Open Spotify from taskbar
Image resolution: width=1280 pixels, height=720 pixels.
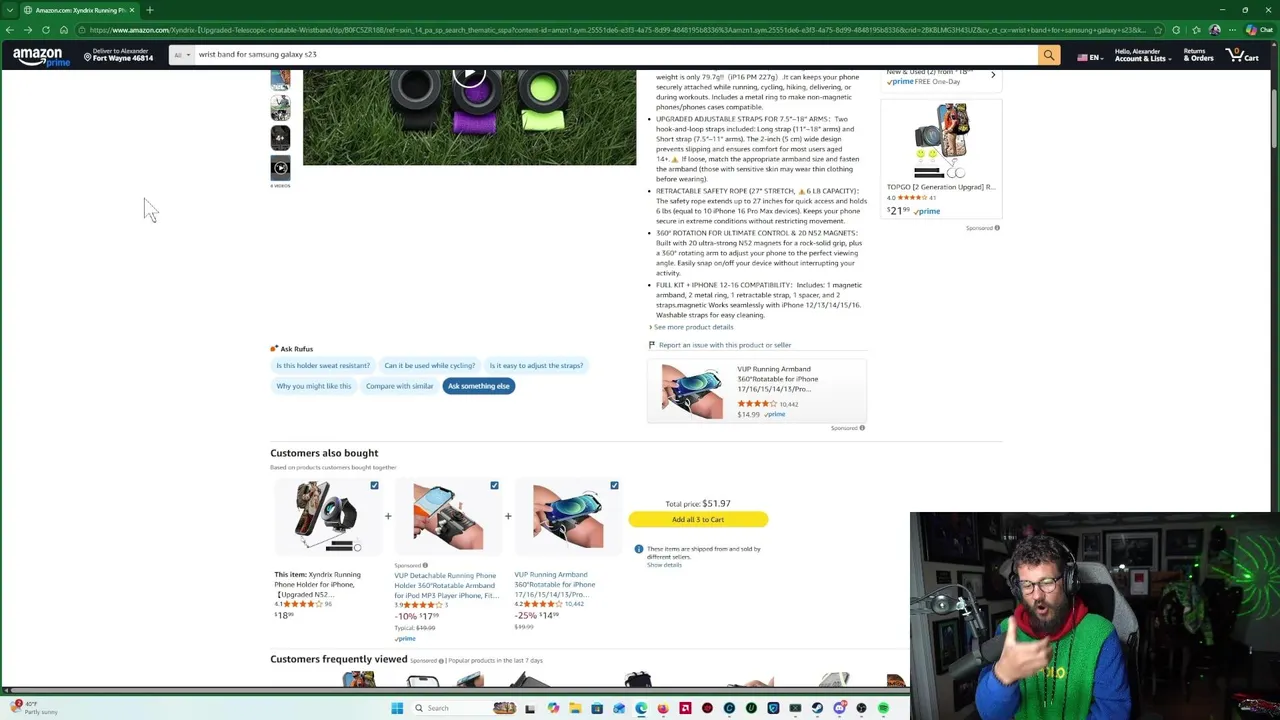tap(883, 708)
